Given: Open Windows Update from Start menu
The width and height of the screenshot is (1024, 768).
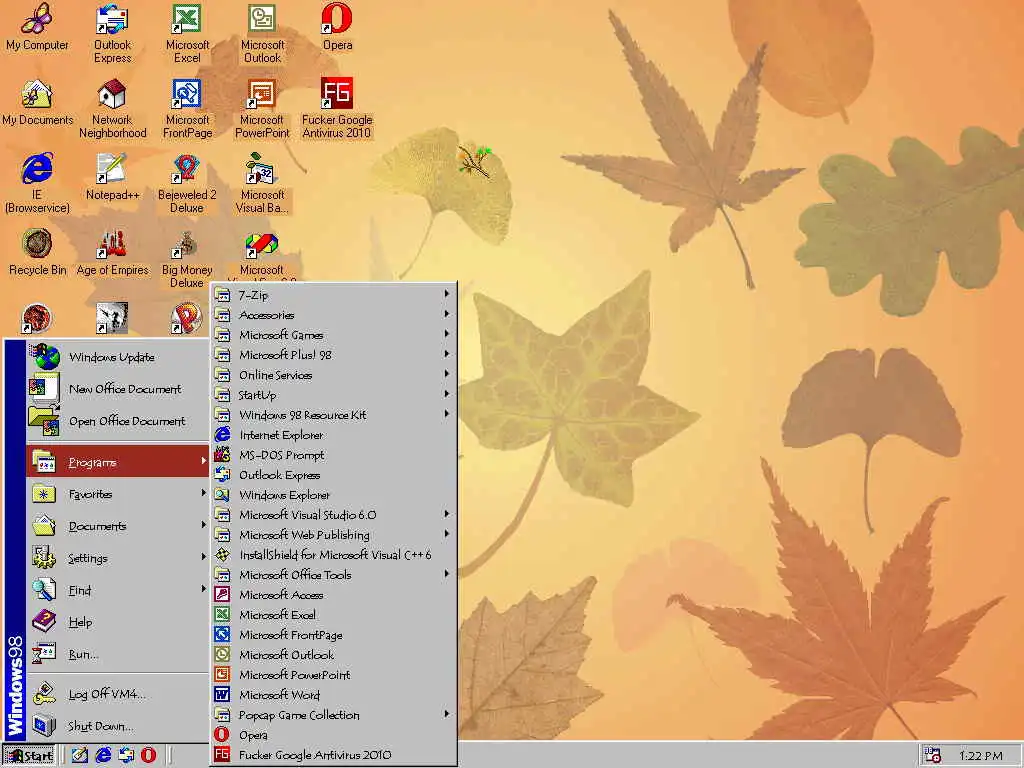Looking at the screenshot, I should pos(118,357).
